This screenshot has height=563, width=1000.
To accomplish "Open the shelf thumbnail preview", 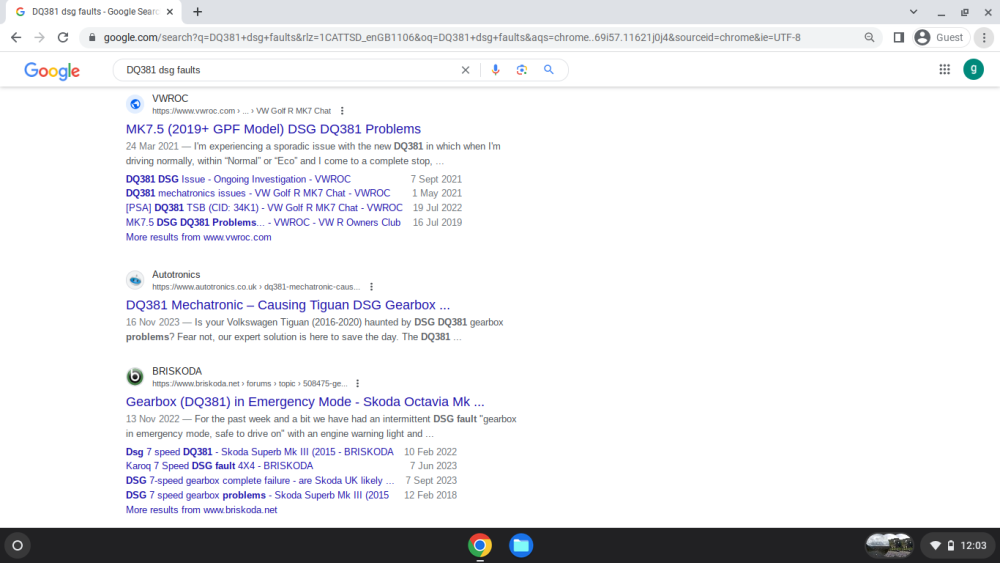I will tap(889, 546).
